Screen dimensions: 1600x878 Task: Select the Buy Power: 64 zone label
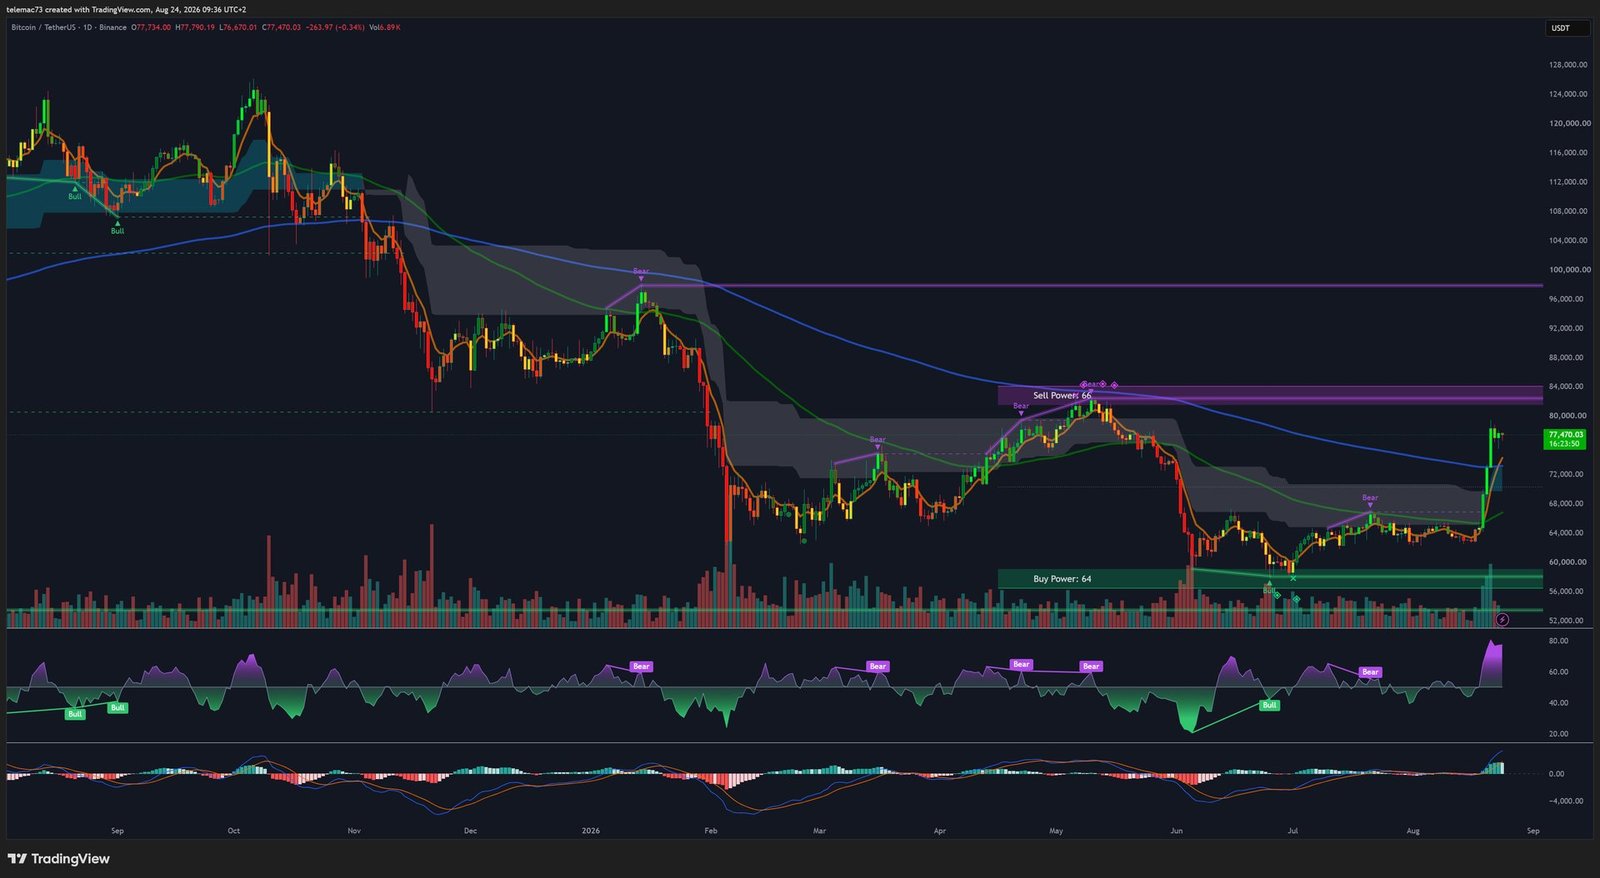point(1062,579)
